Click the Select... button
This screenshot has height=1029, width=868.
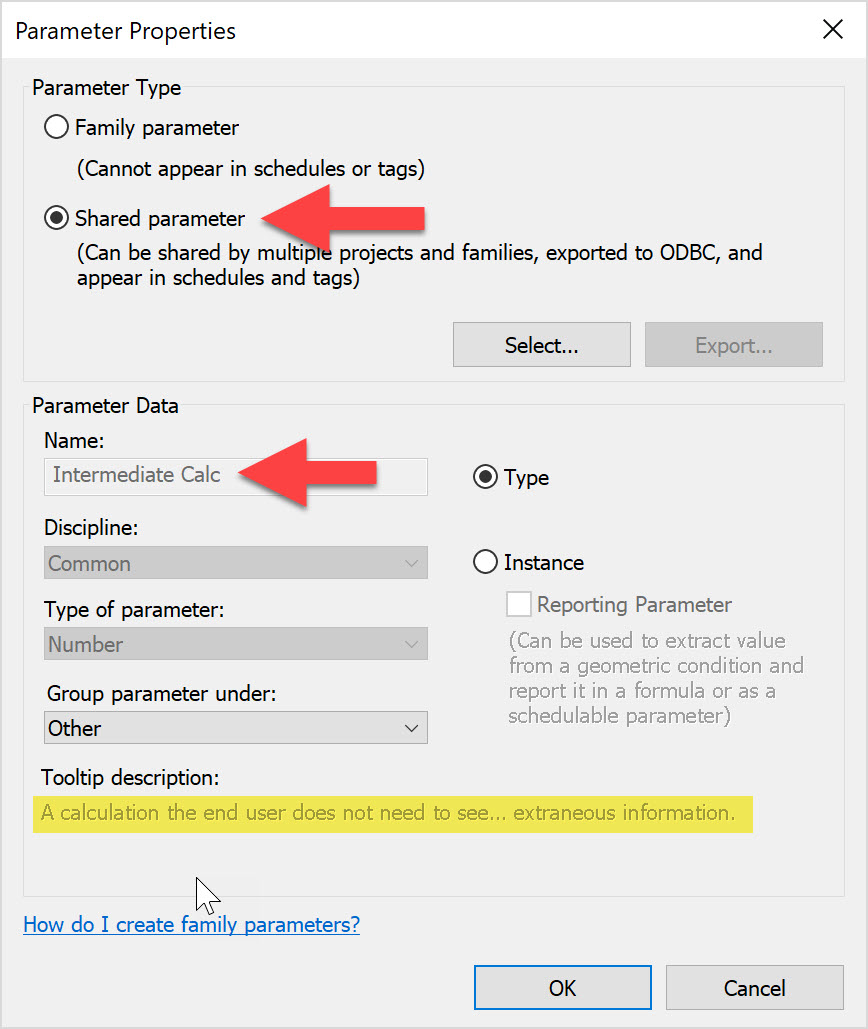click(541, 344)
